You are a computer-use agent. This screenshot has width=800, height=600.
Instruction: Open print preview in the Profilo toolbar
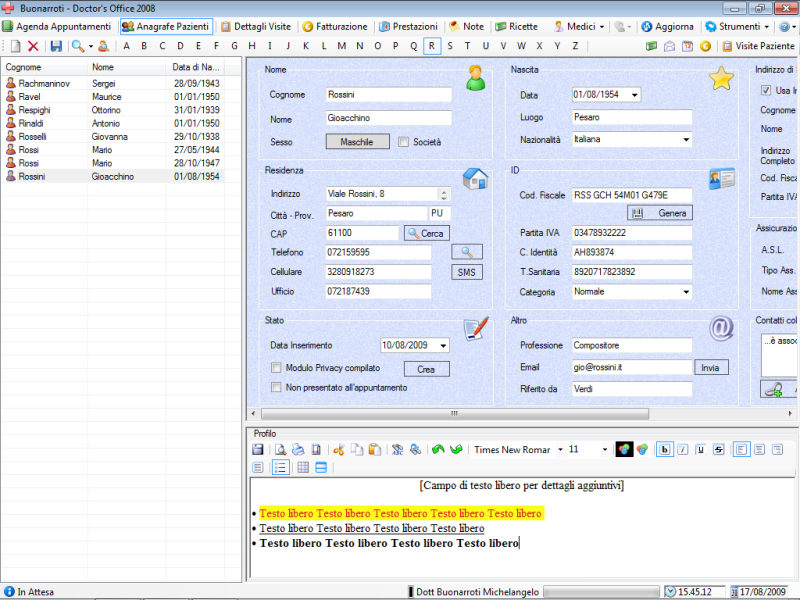click(280, 449)
